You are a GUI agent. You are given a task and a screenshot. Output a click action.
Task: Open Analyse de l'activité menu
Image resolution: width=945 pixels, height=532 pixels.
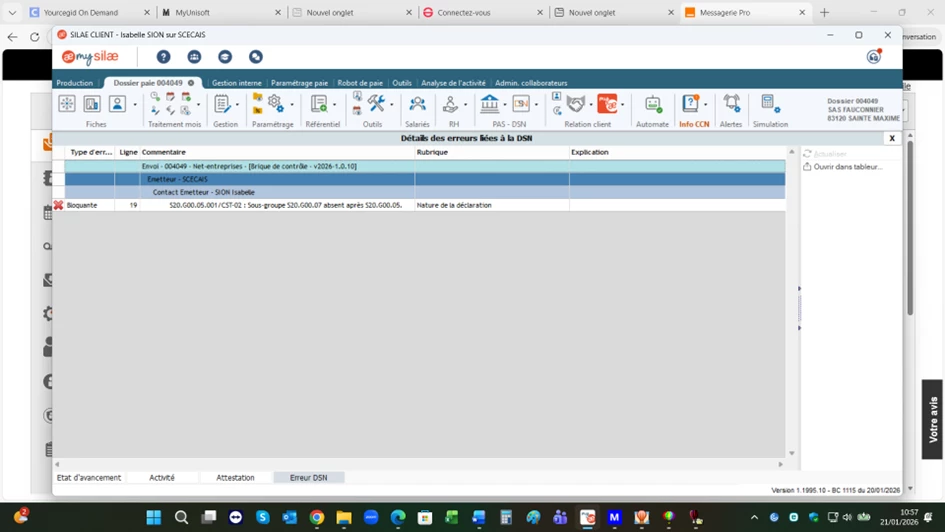tap(453, 83)
